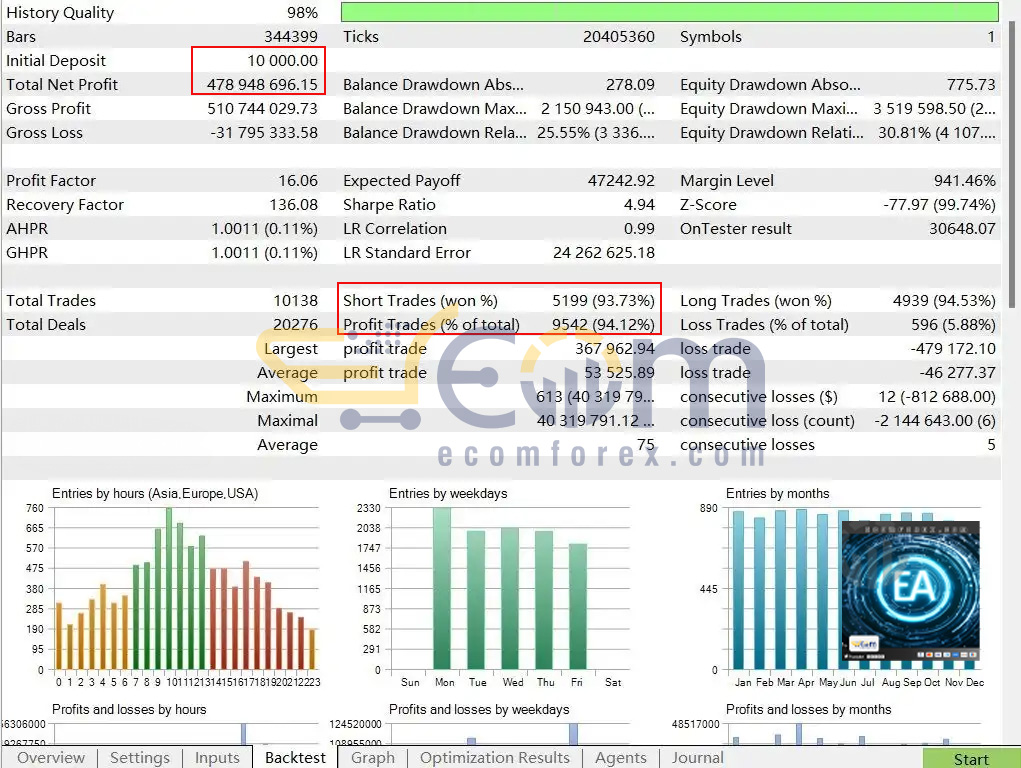Select the Initial Deposit value 10 000.00

pos(283,61)
